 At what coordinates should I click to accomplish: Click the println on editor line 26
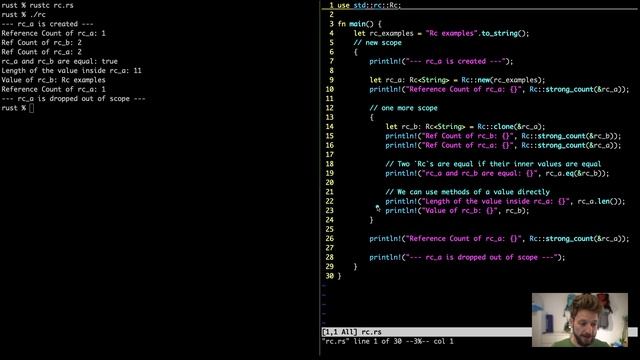(x=499, y=239)
